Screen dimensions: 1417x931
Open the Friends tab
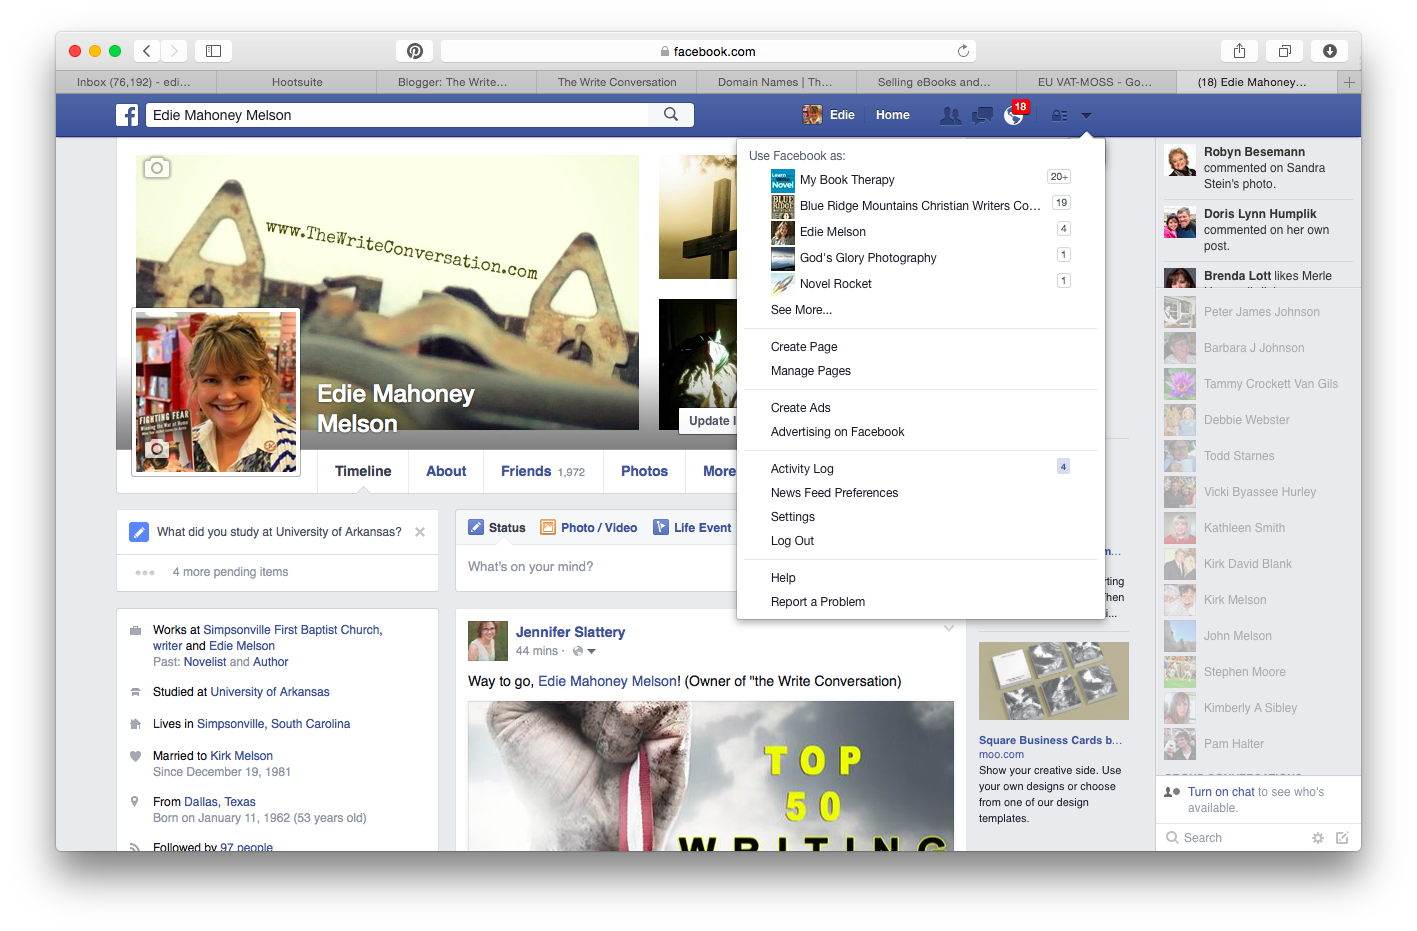click(x=543, y=471)
